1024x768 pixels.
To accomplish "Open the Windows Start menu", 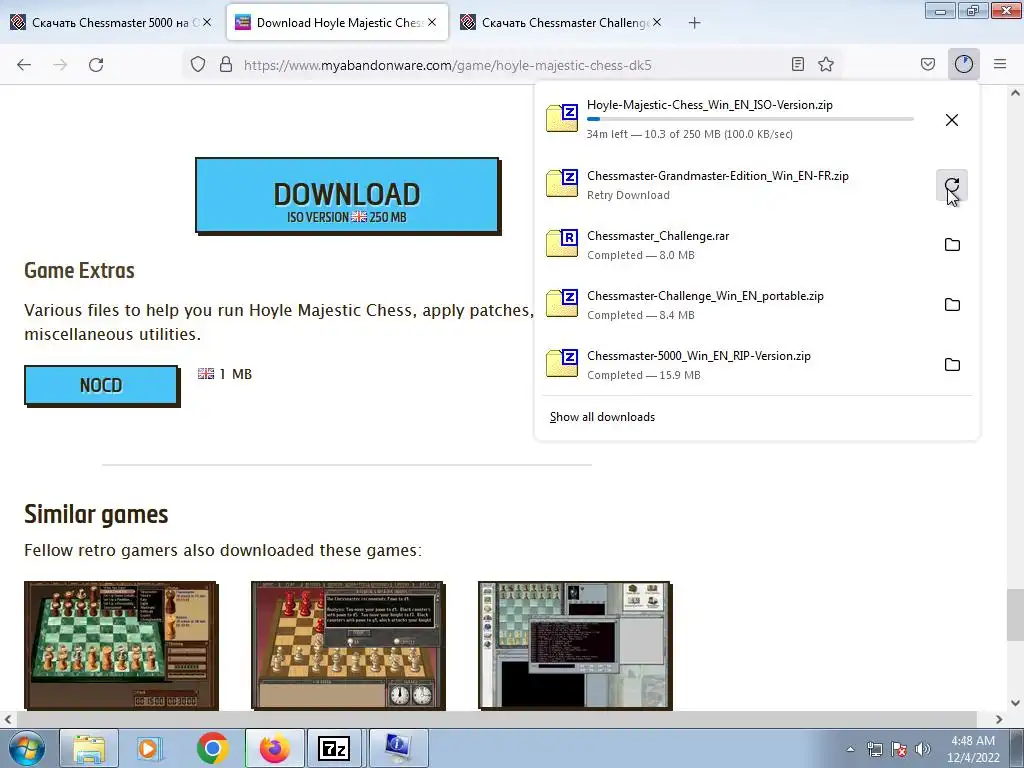I will coord(27,748).
